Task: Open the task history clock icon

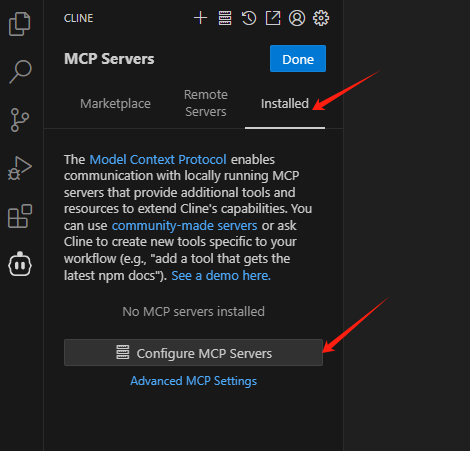Action: pos(249,18)
